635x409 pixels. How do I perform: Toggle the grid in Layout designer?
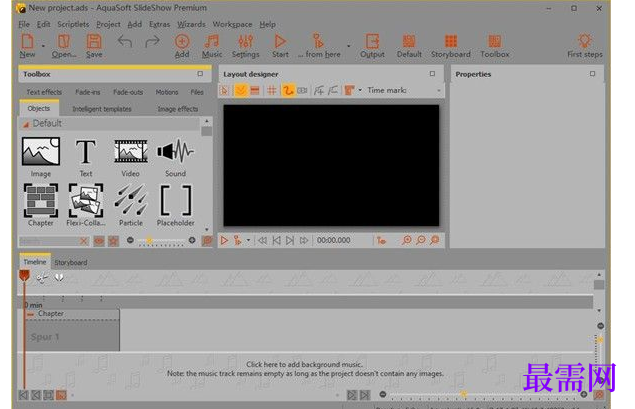(x=272, y=90)
